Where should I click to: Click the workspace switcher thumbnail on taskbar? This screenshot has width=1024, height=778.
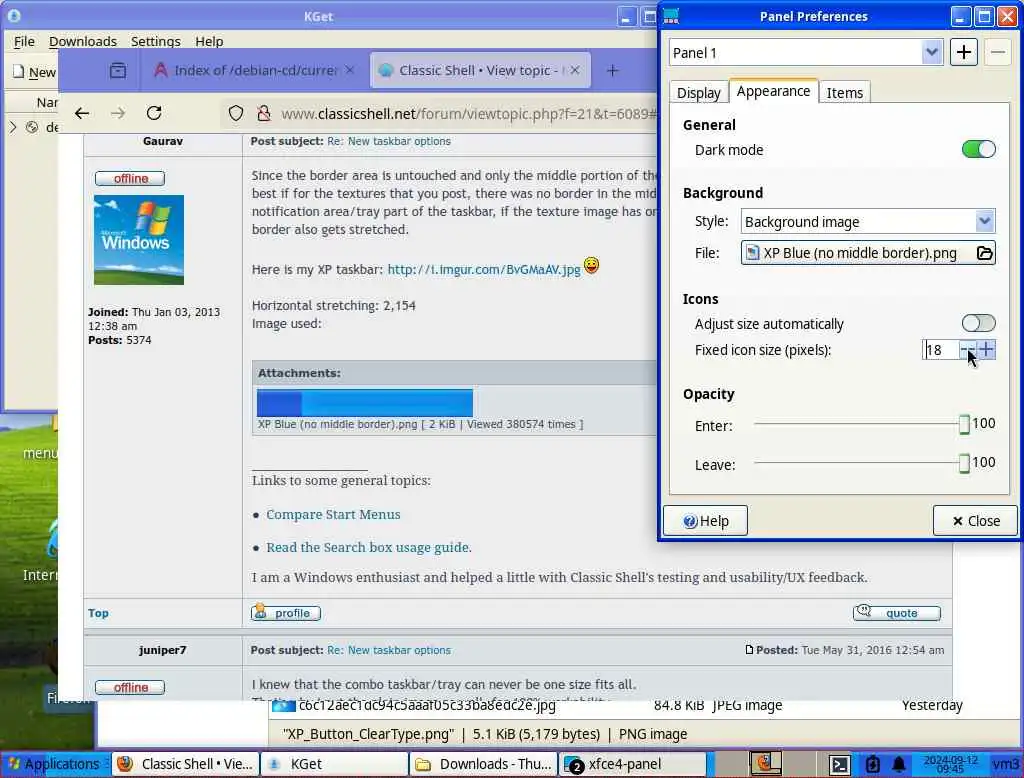[765, 764]
